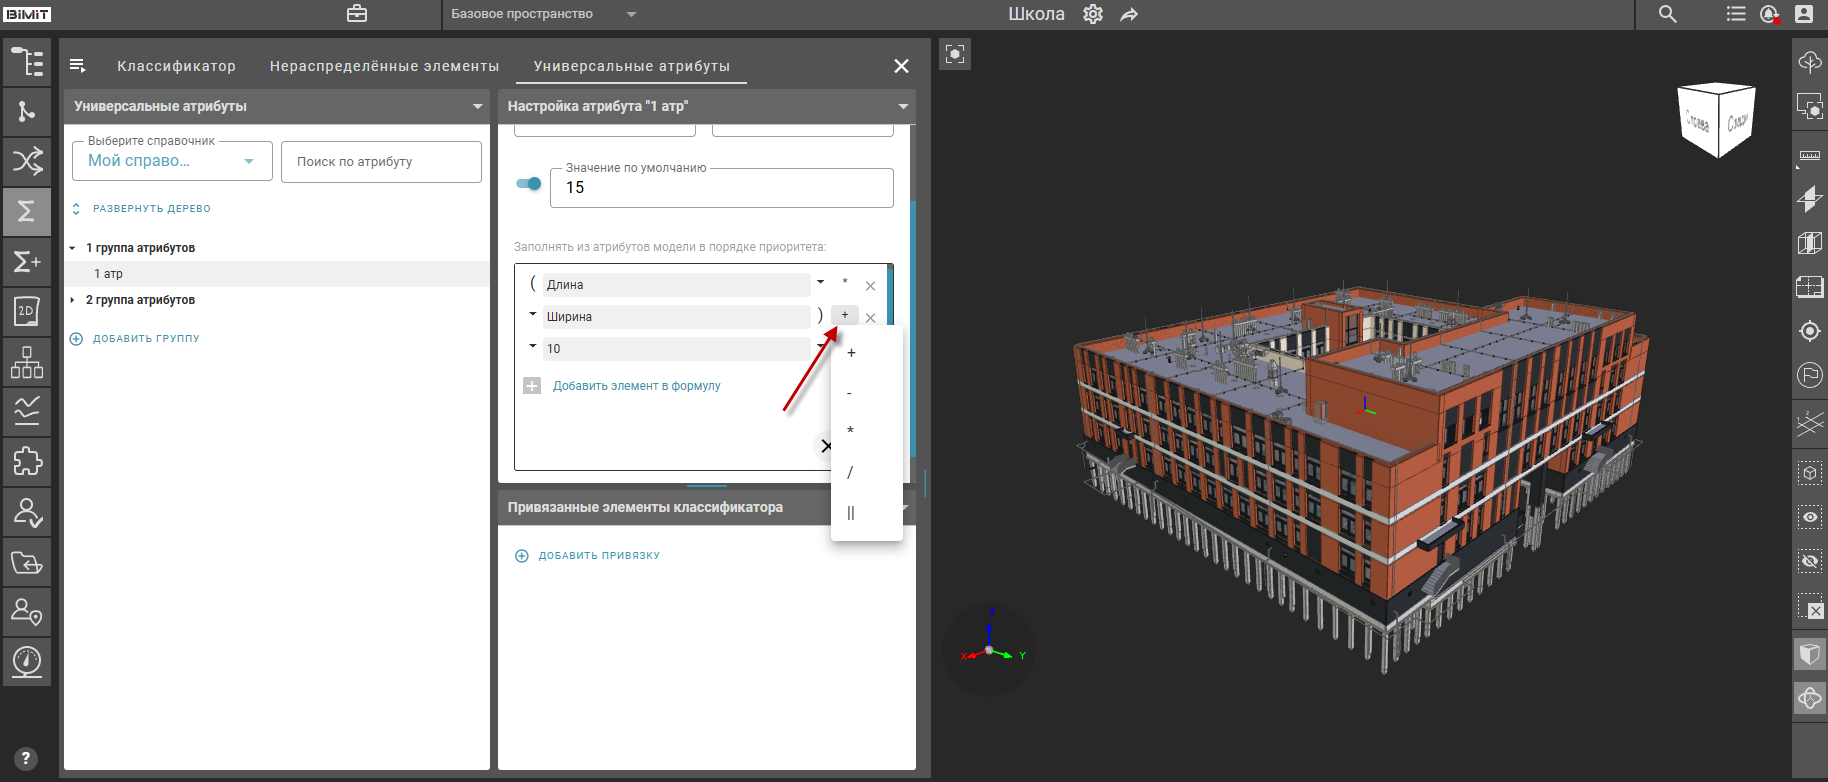Click the share arrow icon beside Школа

coord(1129,14)
